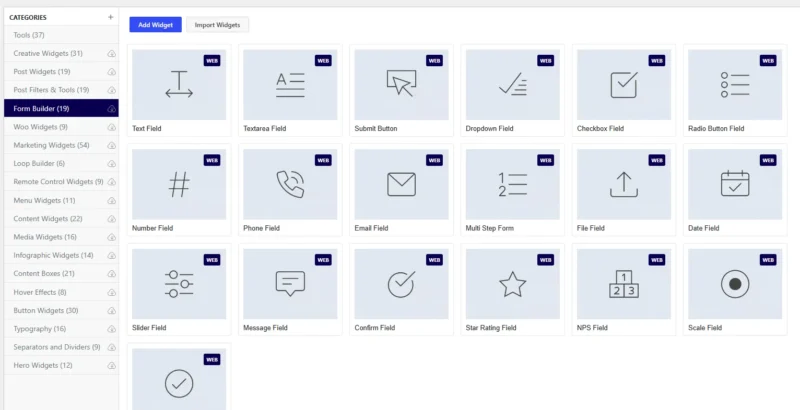Click the WEB badge on Scale Field card
This screenshot has height=410, width=800.
click(x=768, y=260)
